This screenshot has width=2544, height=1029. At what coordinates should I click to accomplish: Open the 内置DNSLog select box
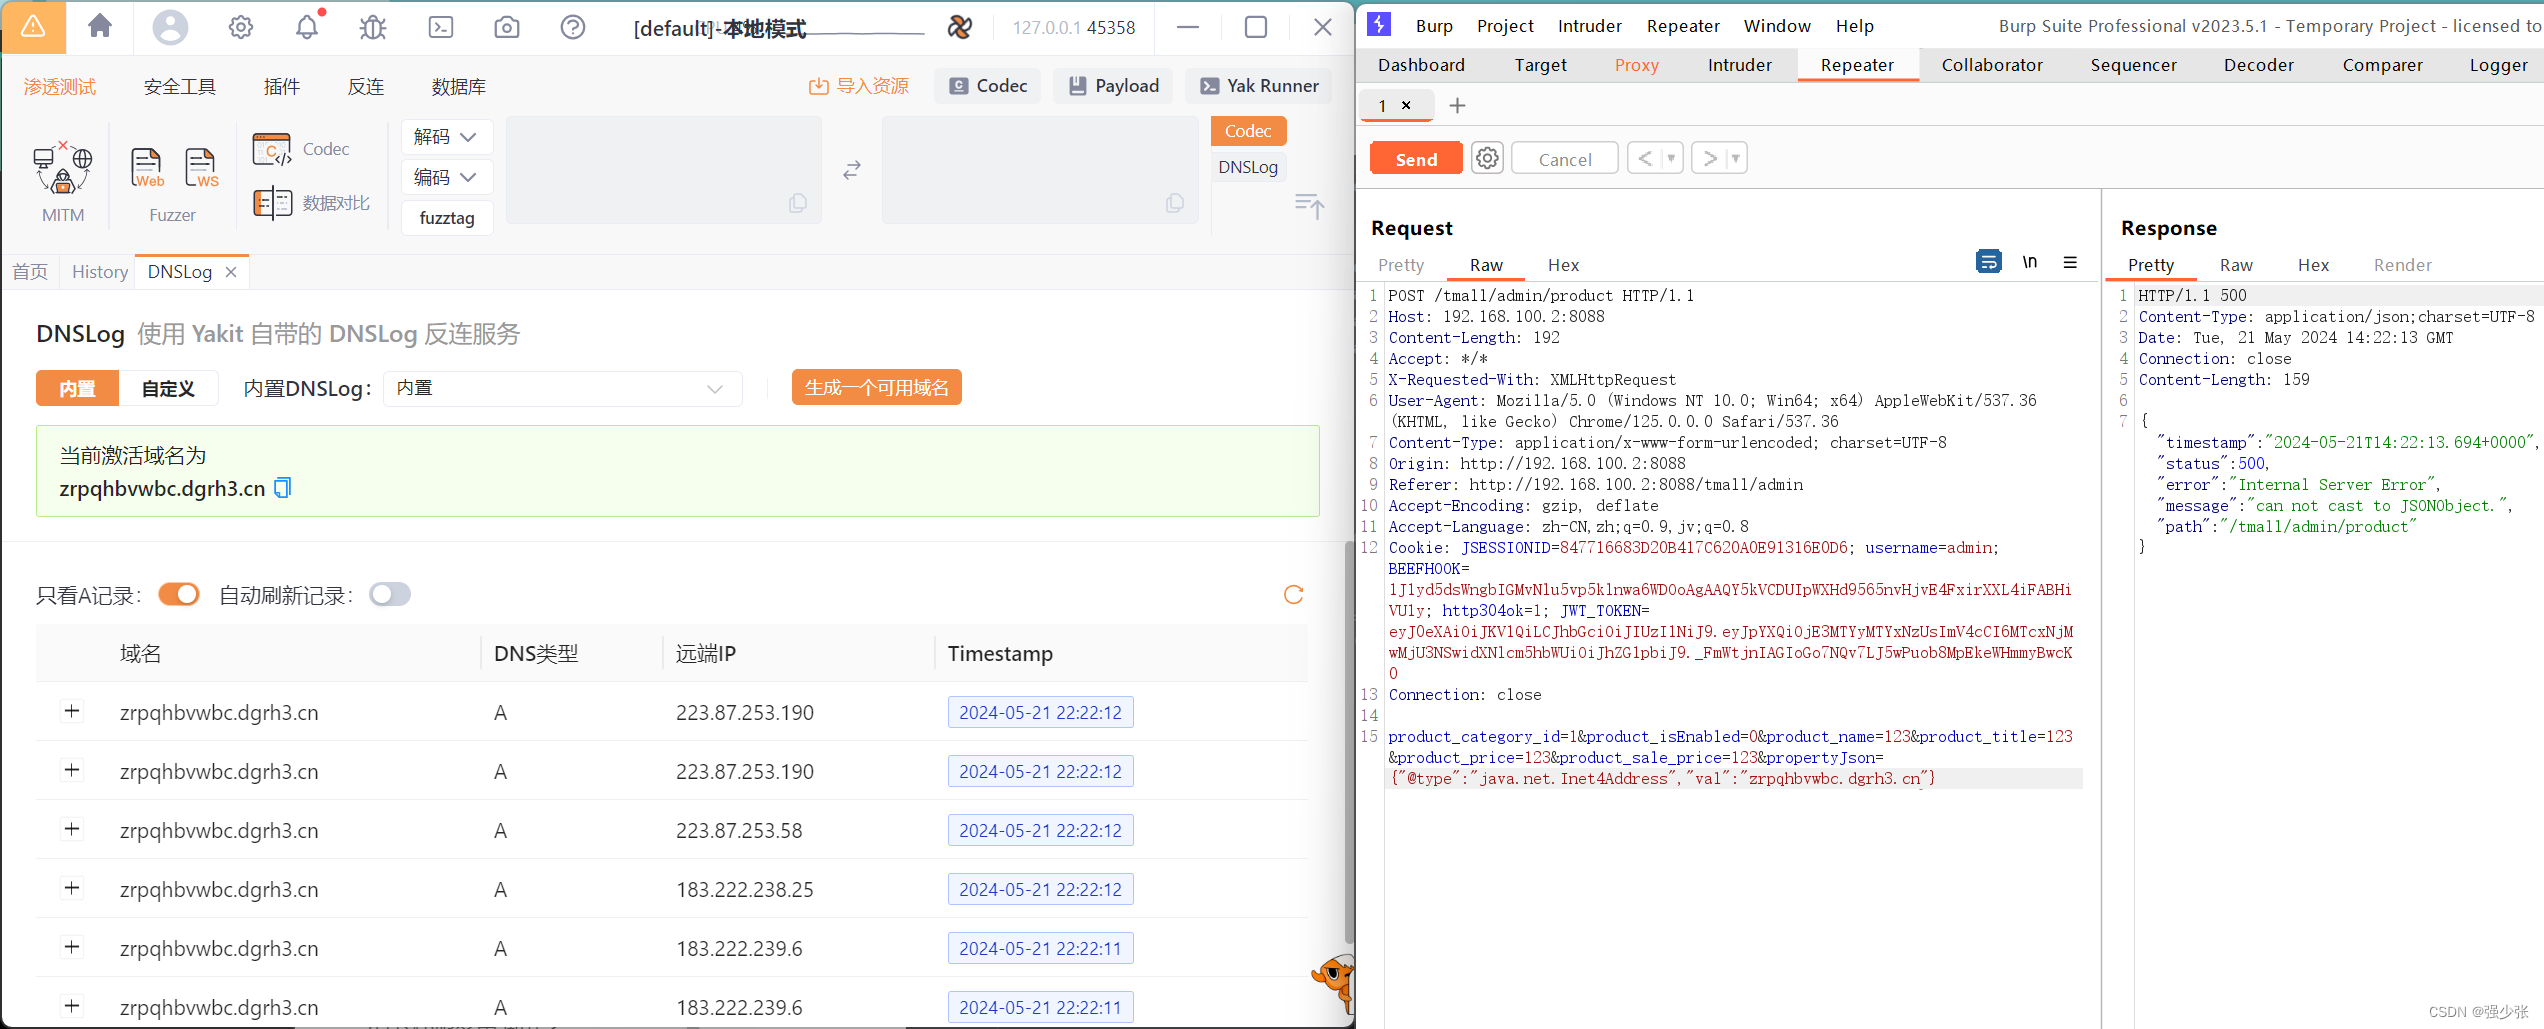point(563,388)
